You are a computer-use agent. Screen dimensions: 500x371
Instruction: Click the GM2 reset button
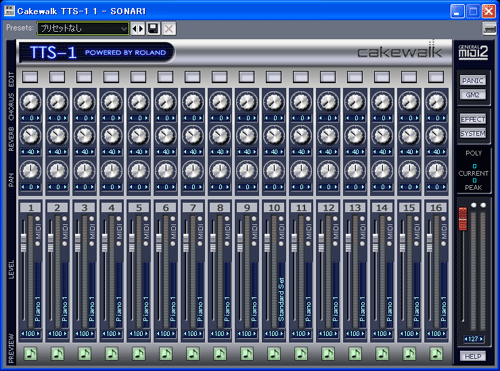pos(473,95)
